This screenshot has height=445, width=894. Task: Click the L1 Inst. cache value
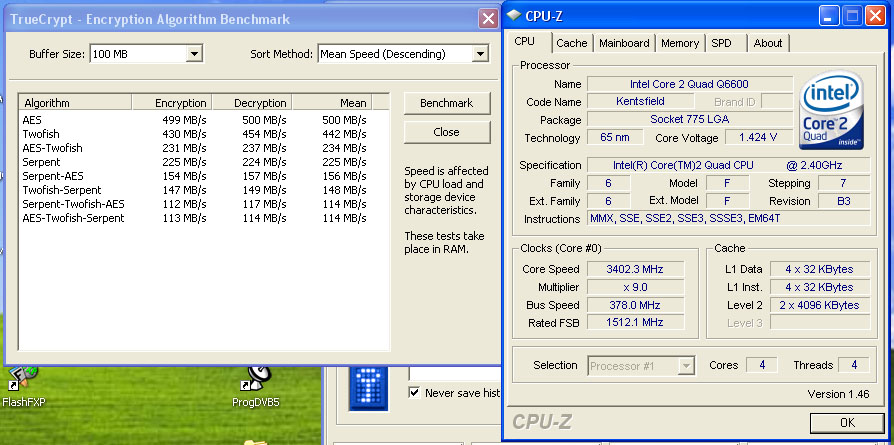click(819, 287)
